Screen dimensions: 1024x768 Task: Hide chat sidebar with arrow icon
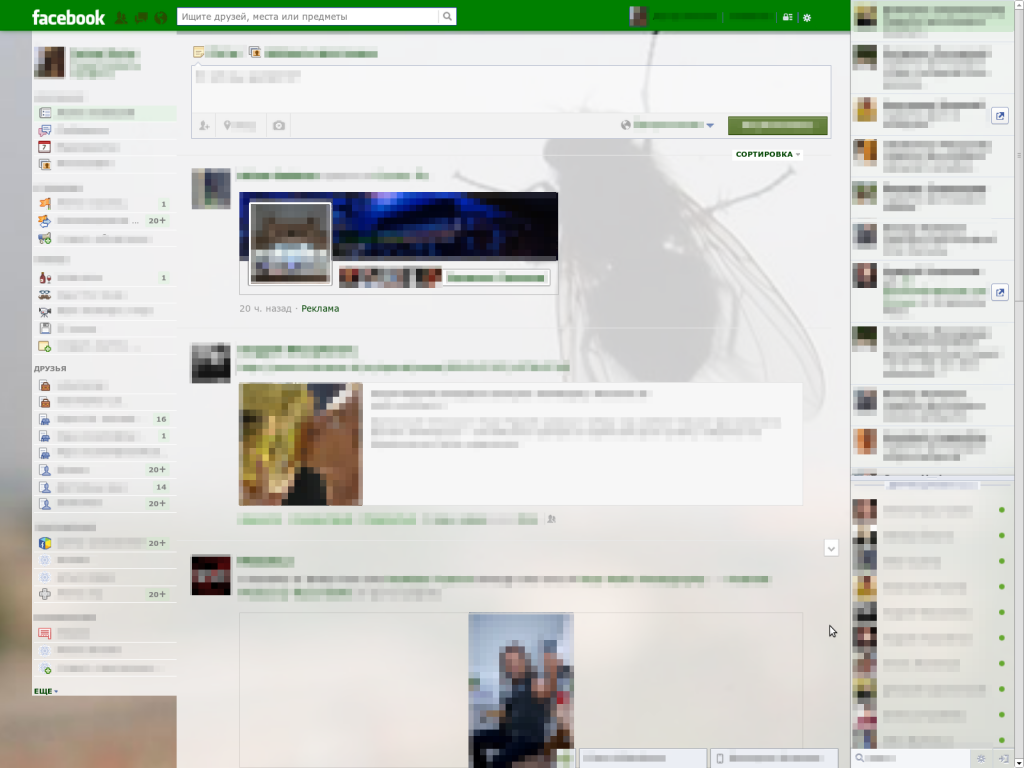tap(1003, 759)
